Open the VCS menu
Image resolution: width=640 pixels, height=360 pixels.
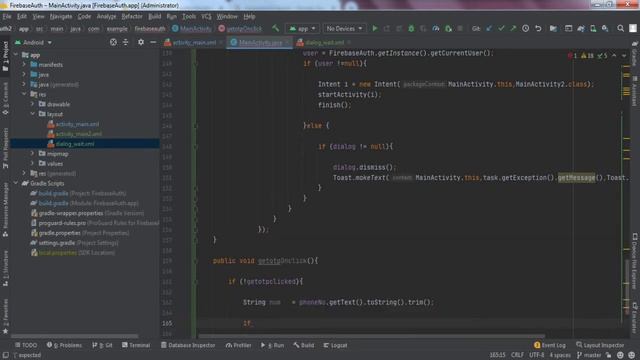[x=206, y=16]
